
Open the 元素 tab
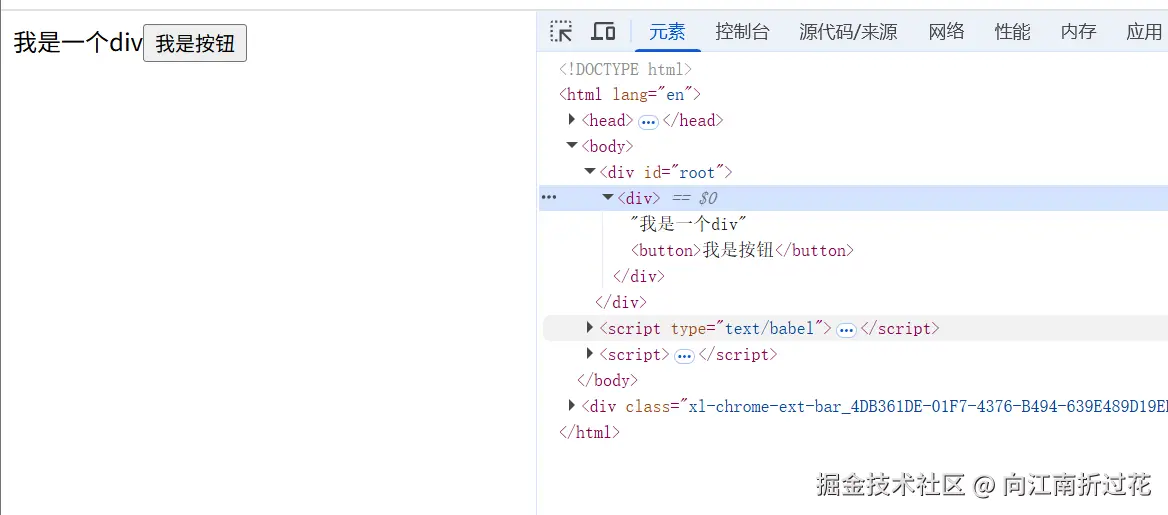click(667, 31)
